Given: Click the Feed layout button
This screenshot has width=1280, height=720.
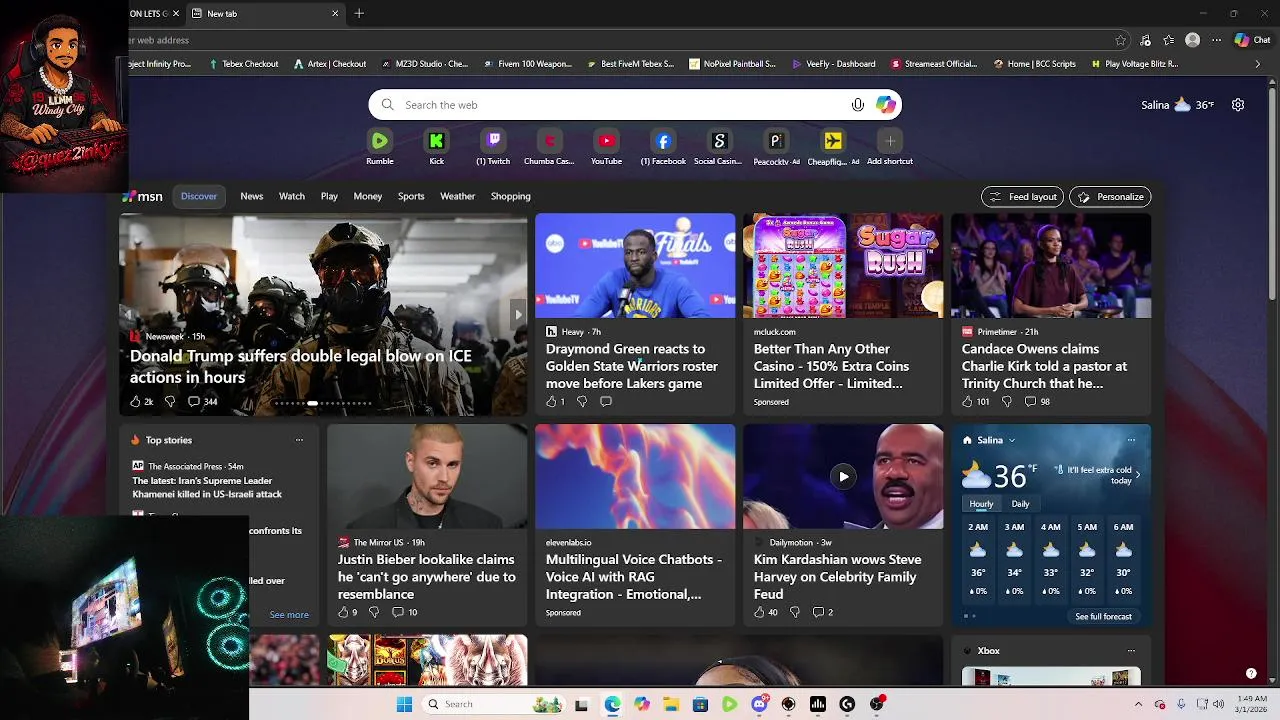Looking at the screenshot, I should coord(1022,197).
